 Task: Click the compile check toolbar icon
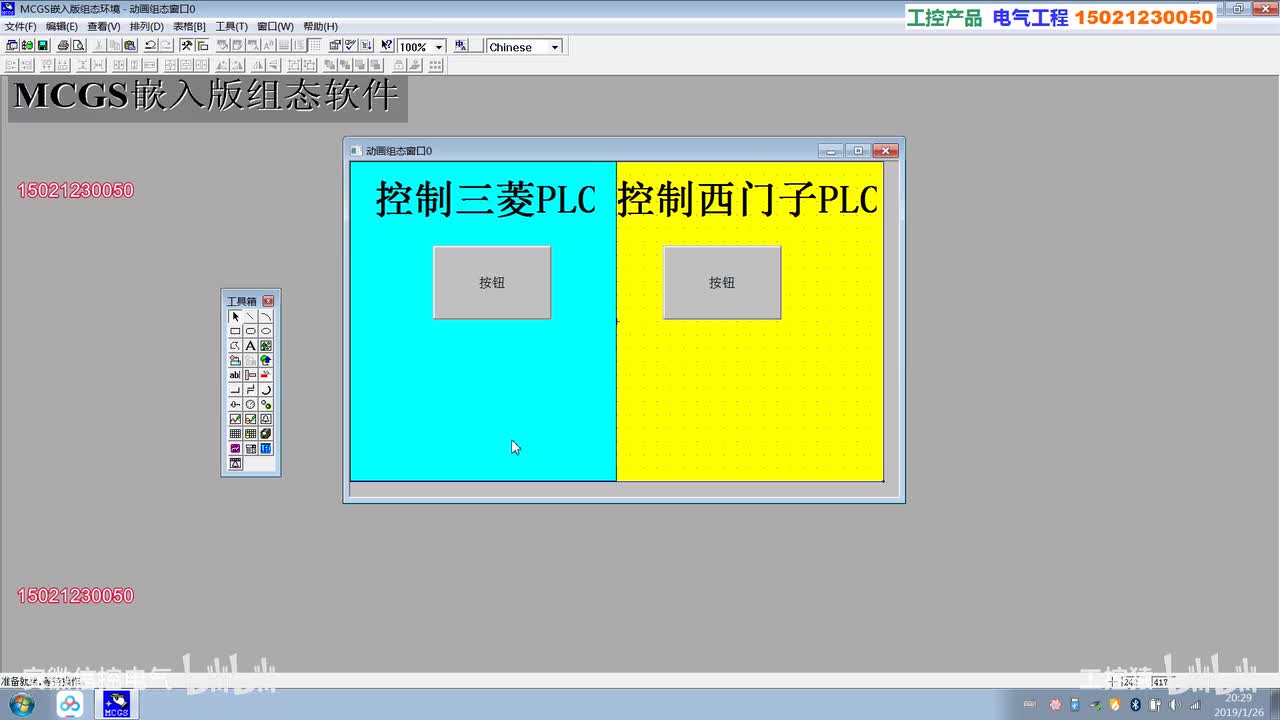tap(350, 46)
